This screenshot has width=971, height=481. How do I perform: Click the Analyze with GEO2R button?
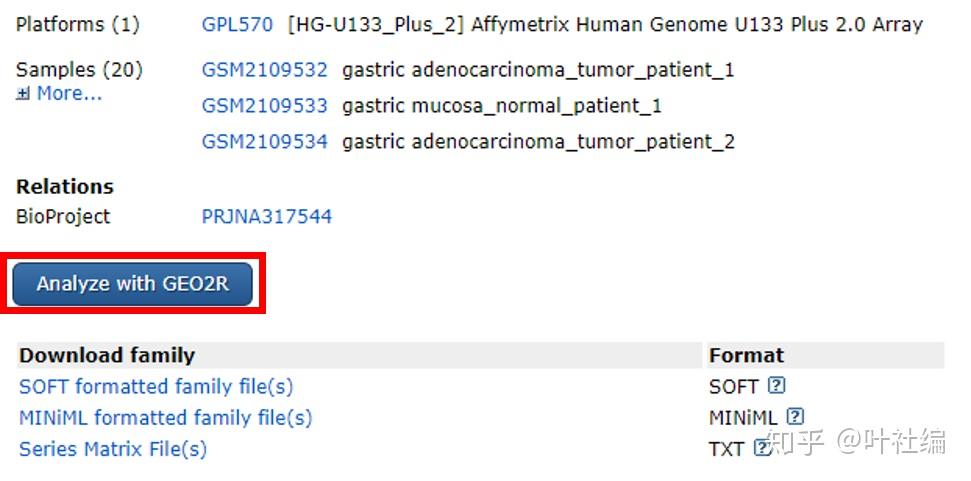click(x=133, y=284)
